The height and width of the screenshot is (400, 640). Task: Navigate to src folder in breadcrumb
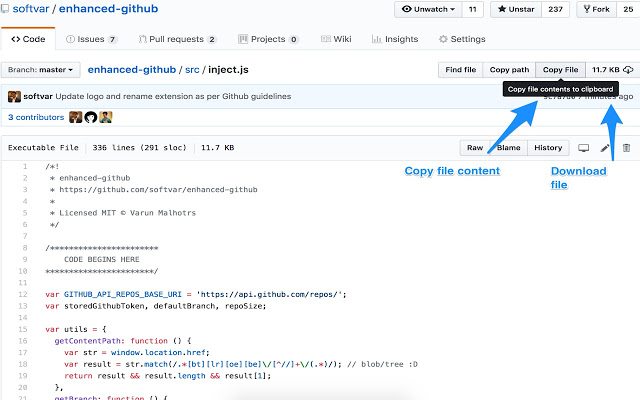coord(192,70)
